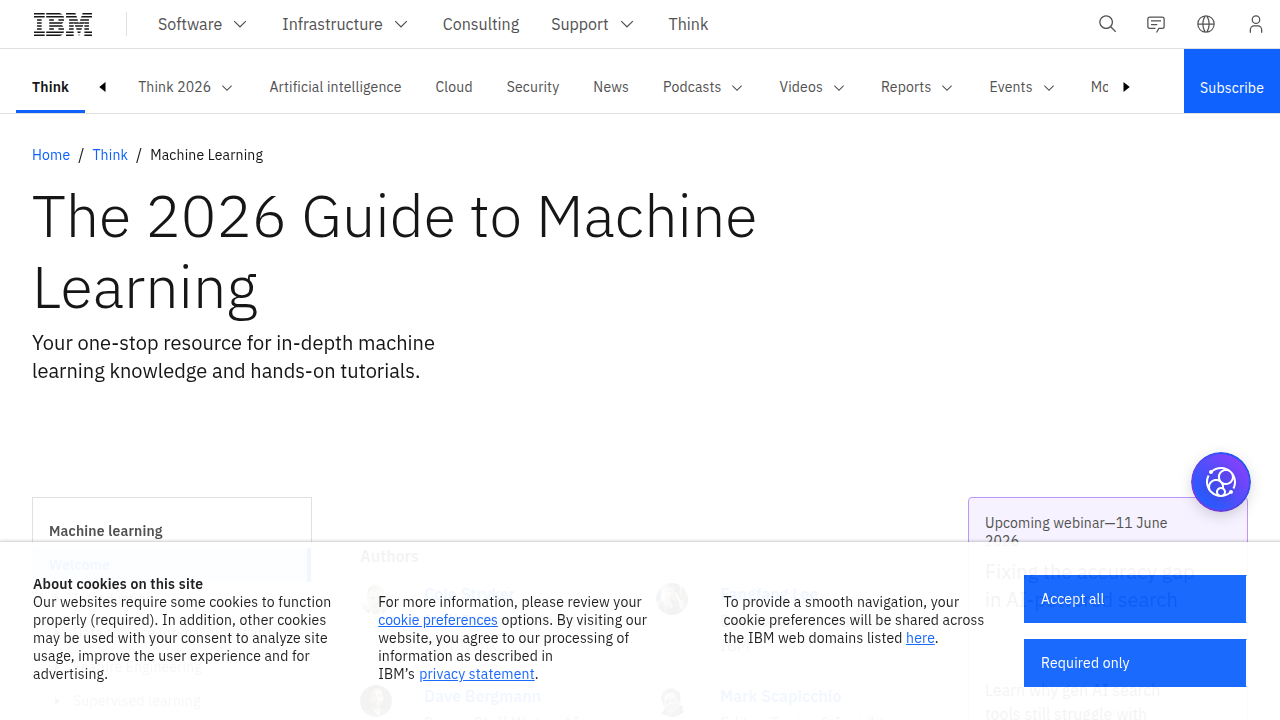The width and height of the screenshot is (1280, 720).
Task: Open the privacy statement link
Action: pyautogui.click(x=477, y=674)
